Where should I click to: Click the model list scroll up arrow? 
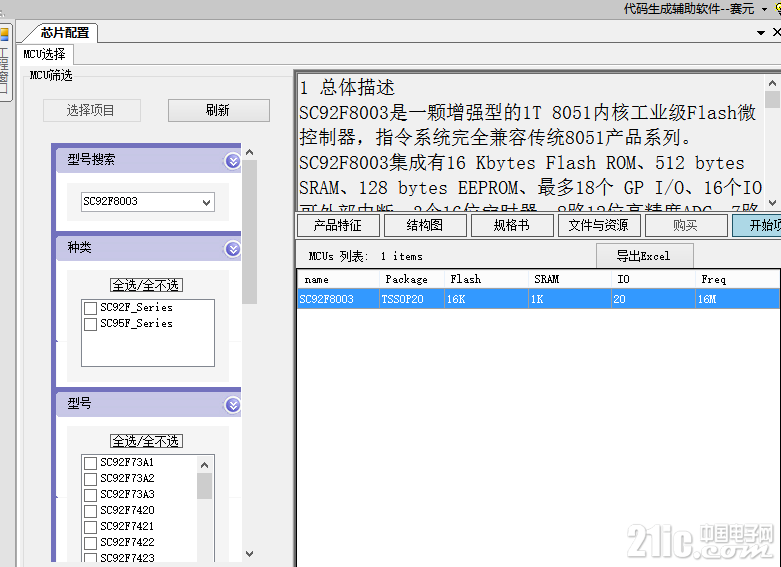pyautogui.click(x=204, y=465)
